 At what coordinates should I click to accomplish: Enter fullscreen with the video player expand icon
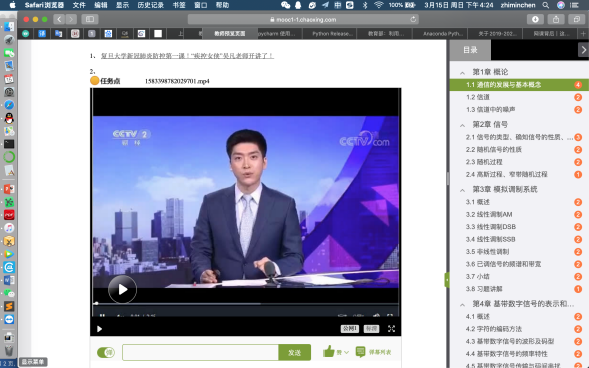(x=391, y=329)
